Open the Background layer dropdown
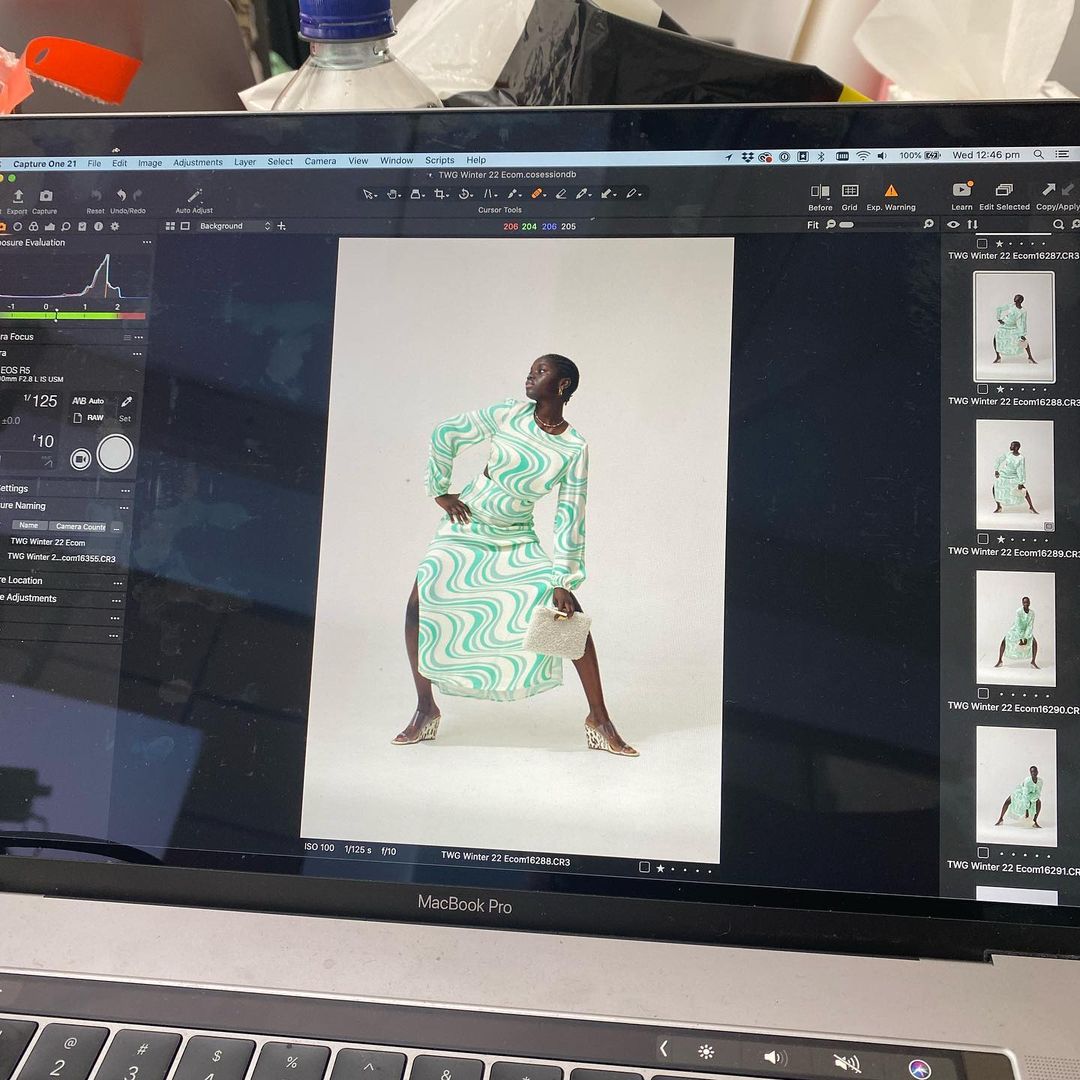The height and width of the screenshot is (1080, 1080). (234, 226)
